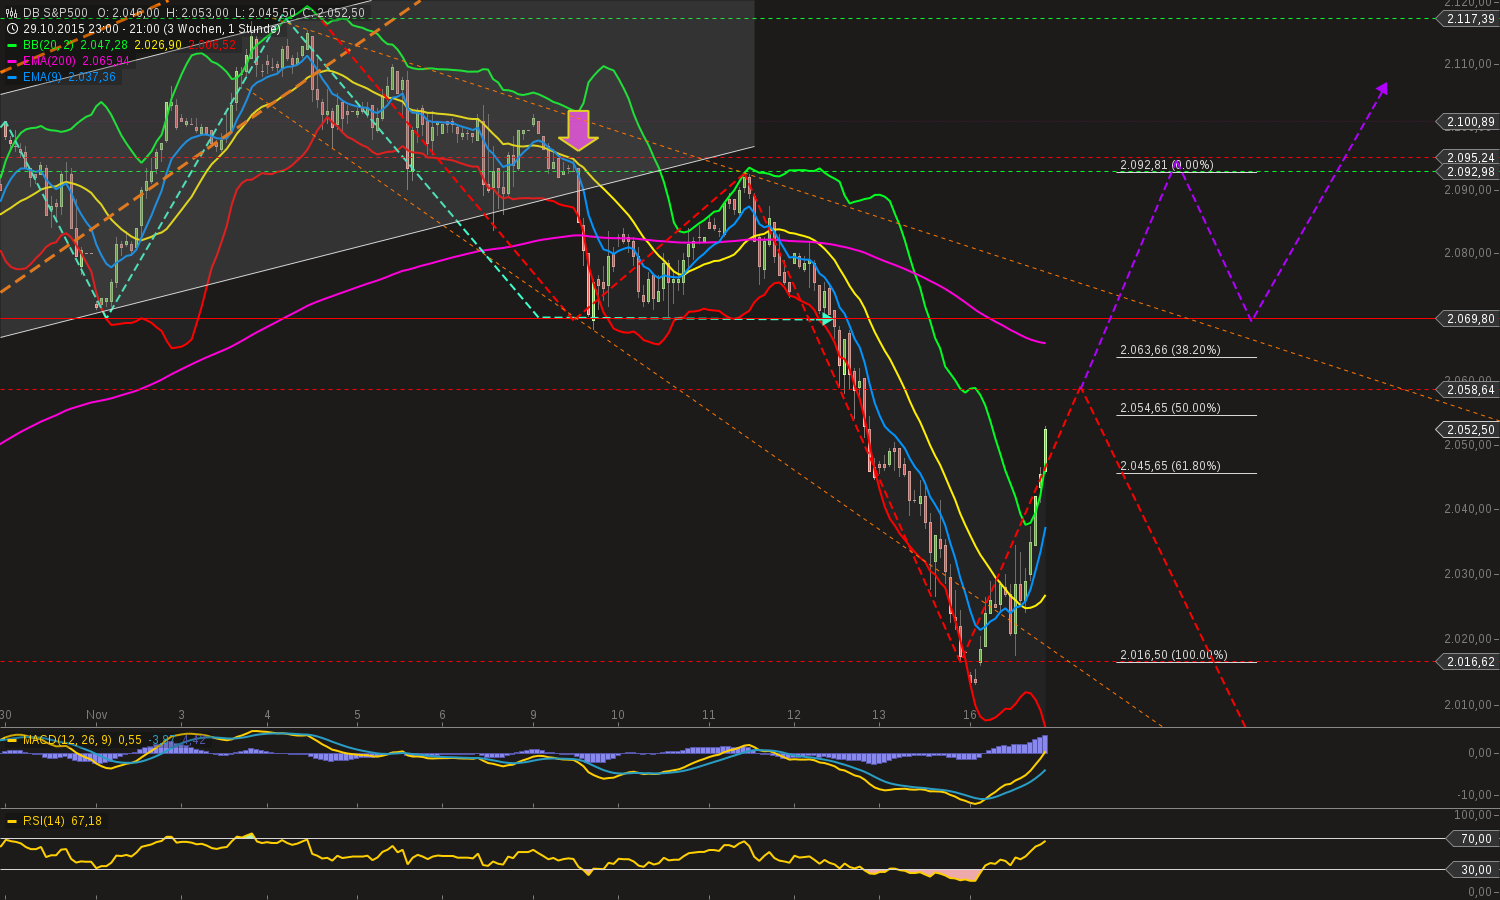Select the Fibonacci label 2.092,81 (0.00%)
This screenshot has width=1500, height=900.
[x=1166, y=165]
